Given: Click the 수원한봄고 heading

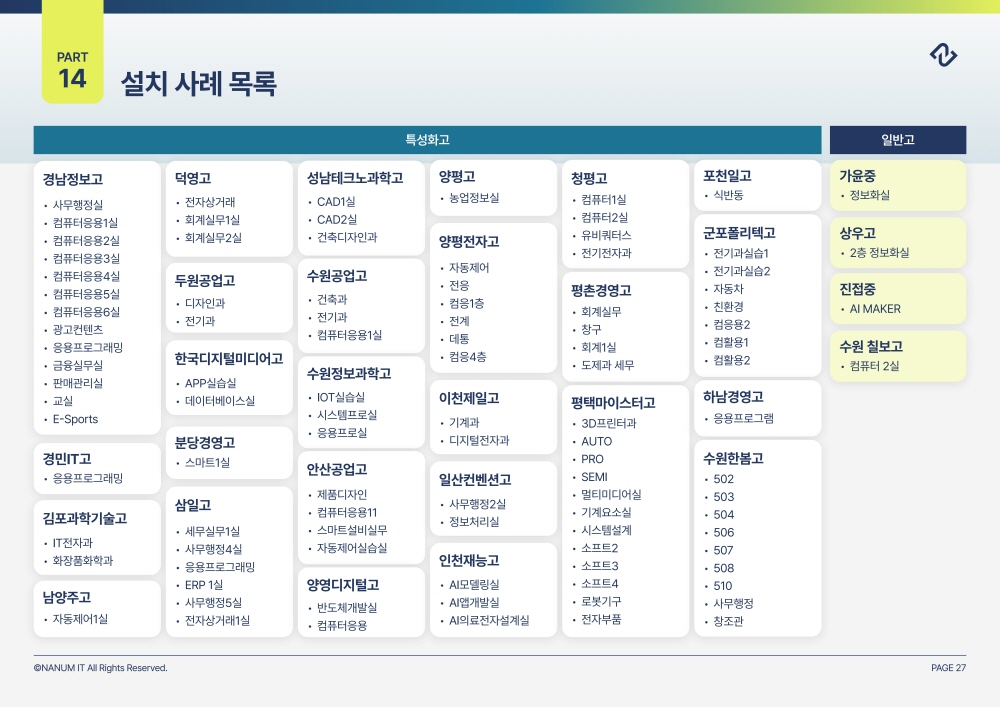Looking at the screenshot, I should point(733,458).
